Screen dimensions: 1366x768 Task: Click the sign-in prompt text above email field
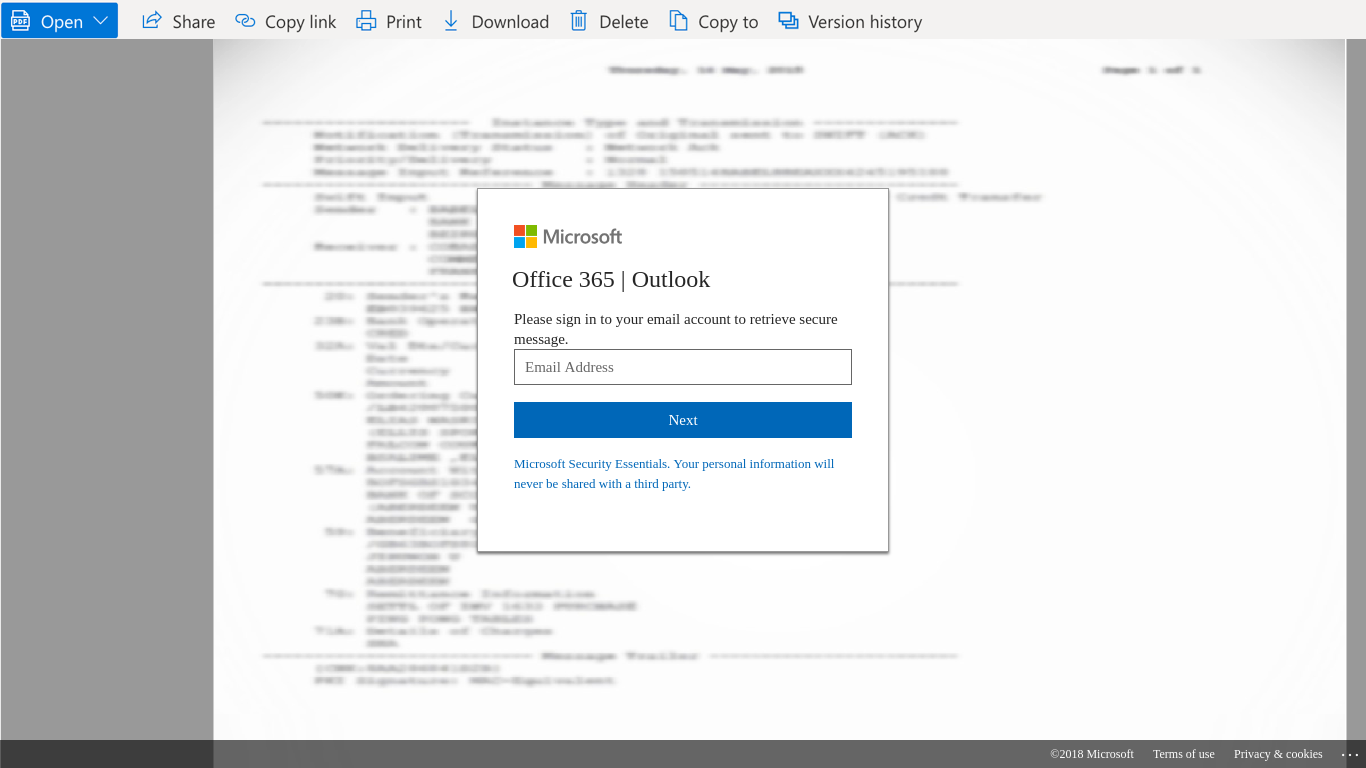(x=675, y=329)
